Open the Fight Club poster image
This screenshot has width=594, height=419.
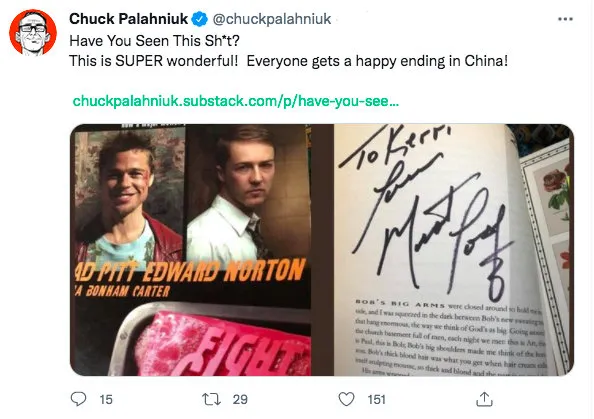click(x=191, y=250)
